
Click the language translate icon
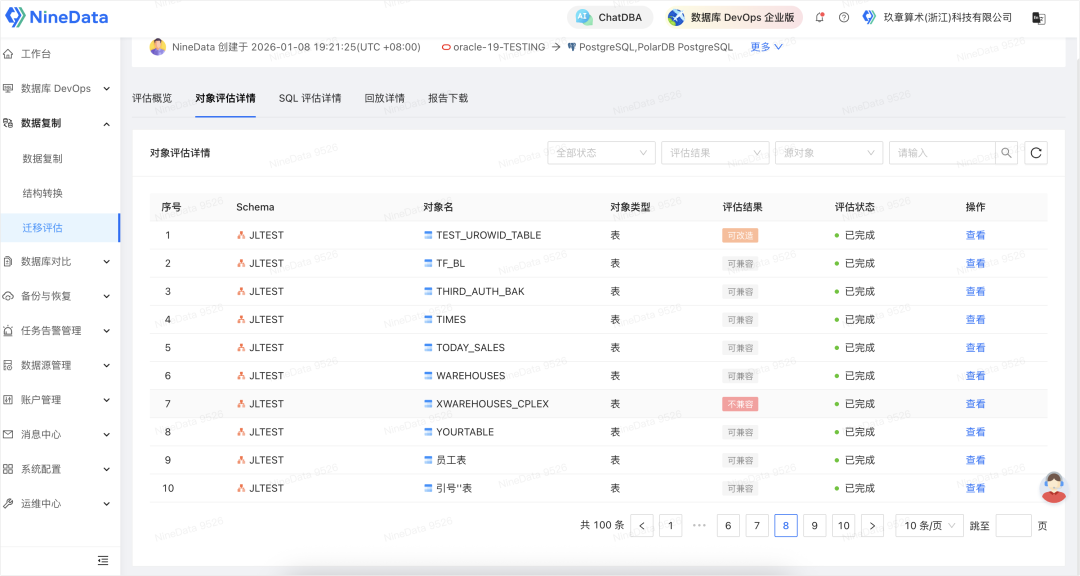coord(1040,18)
